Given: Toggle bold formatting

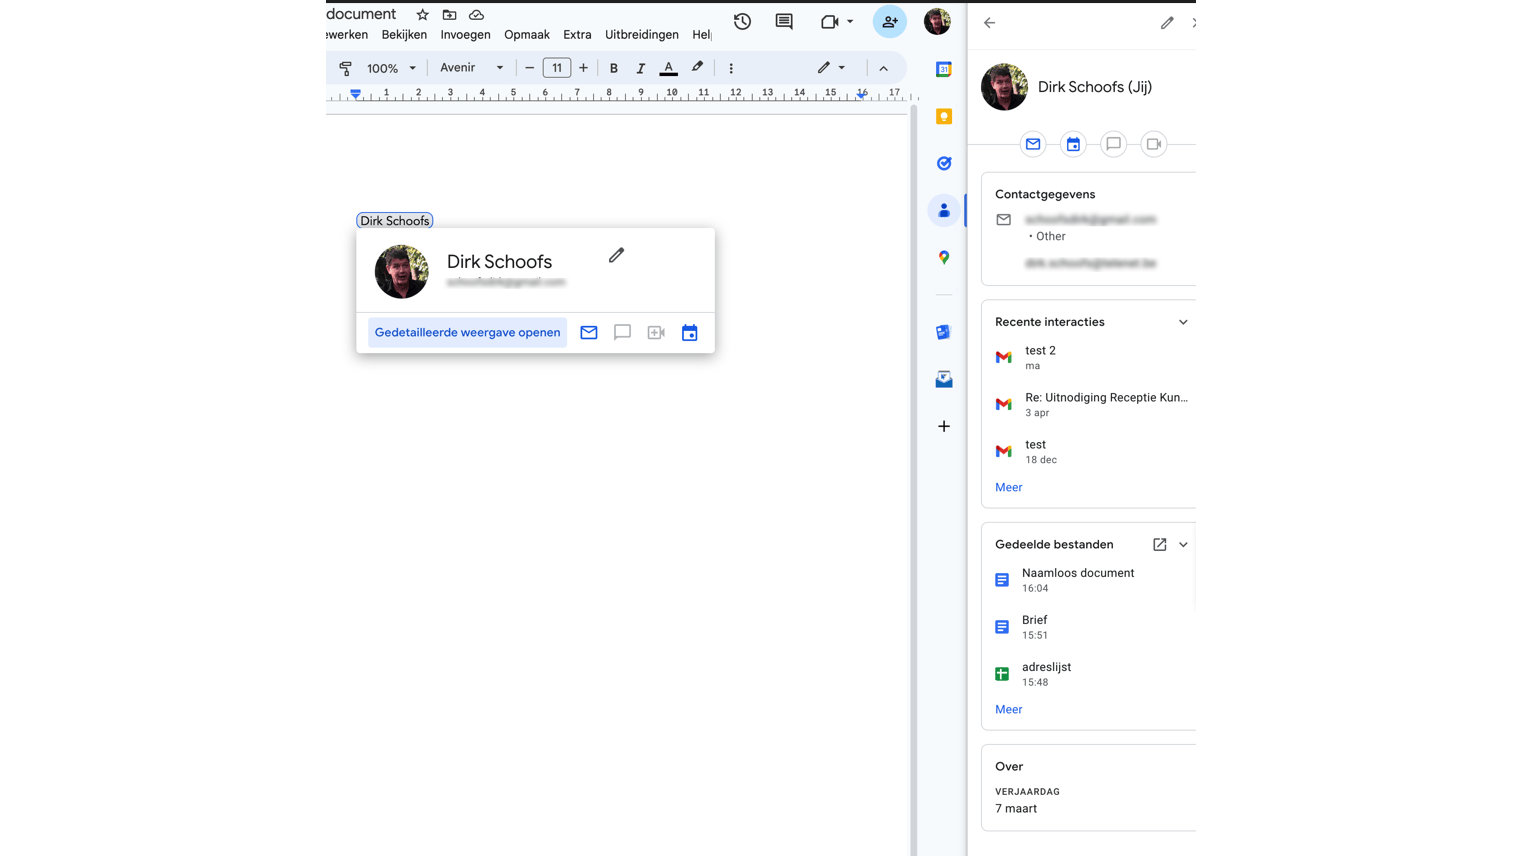Looking at the screenshot, I should tap(614, 68).
